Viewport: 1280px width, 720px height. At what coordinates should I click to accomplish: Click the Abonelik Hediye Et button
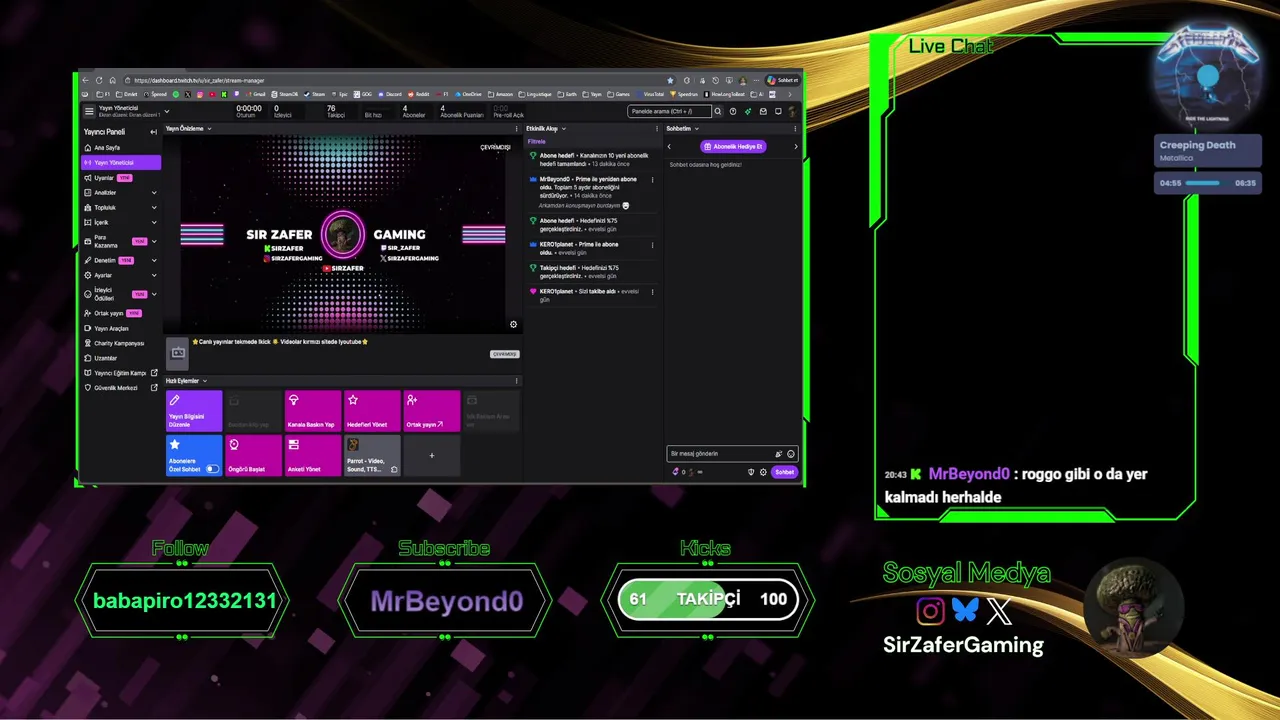(733, 146)
